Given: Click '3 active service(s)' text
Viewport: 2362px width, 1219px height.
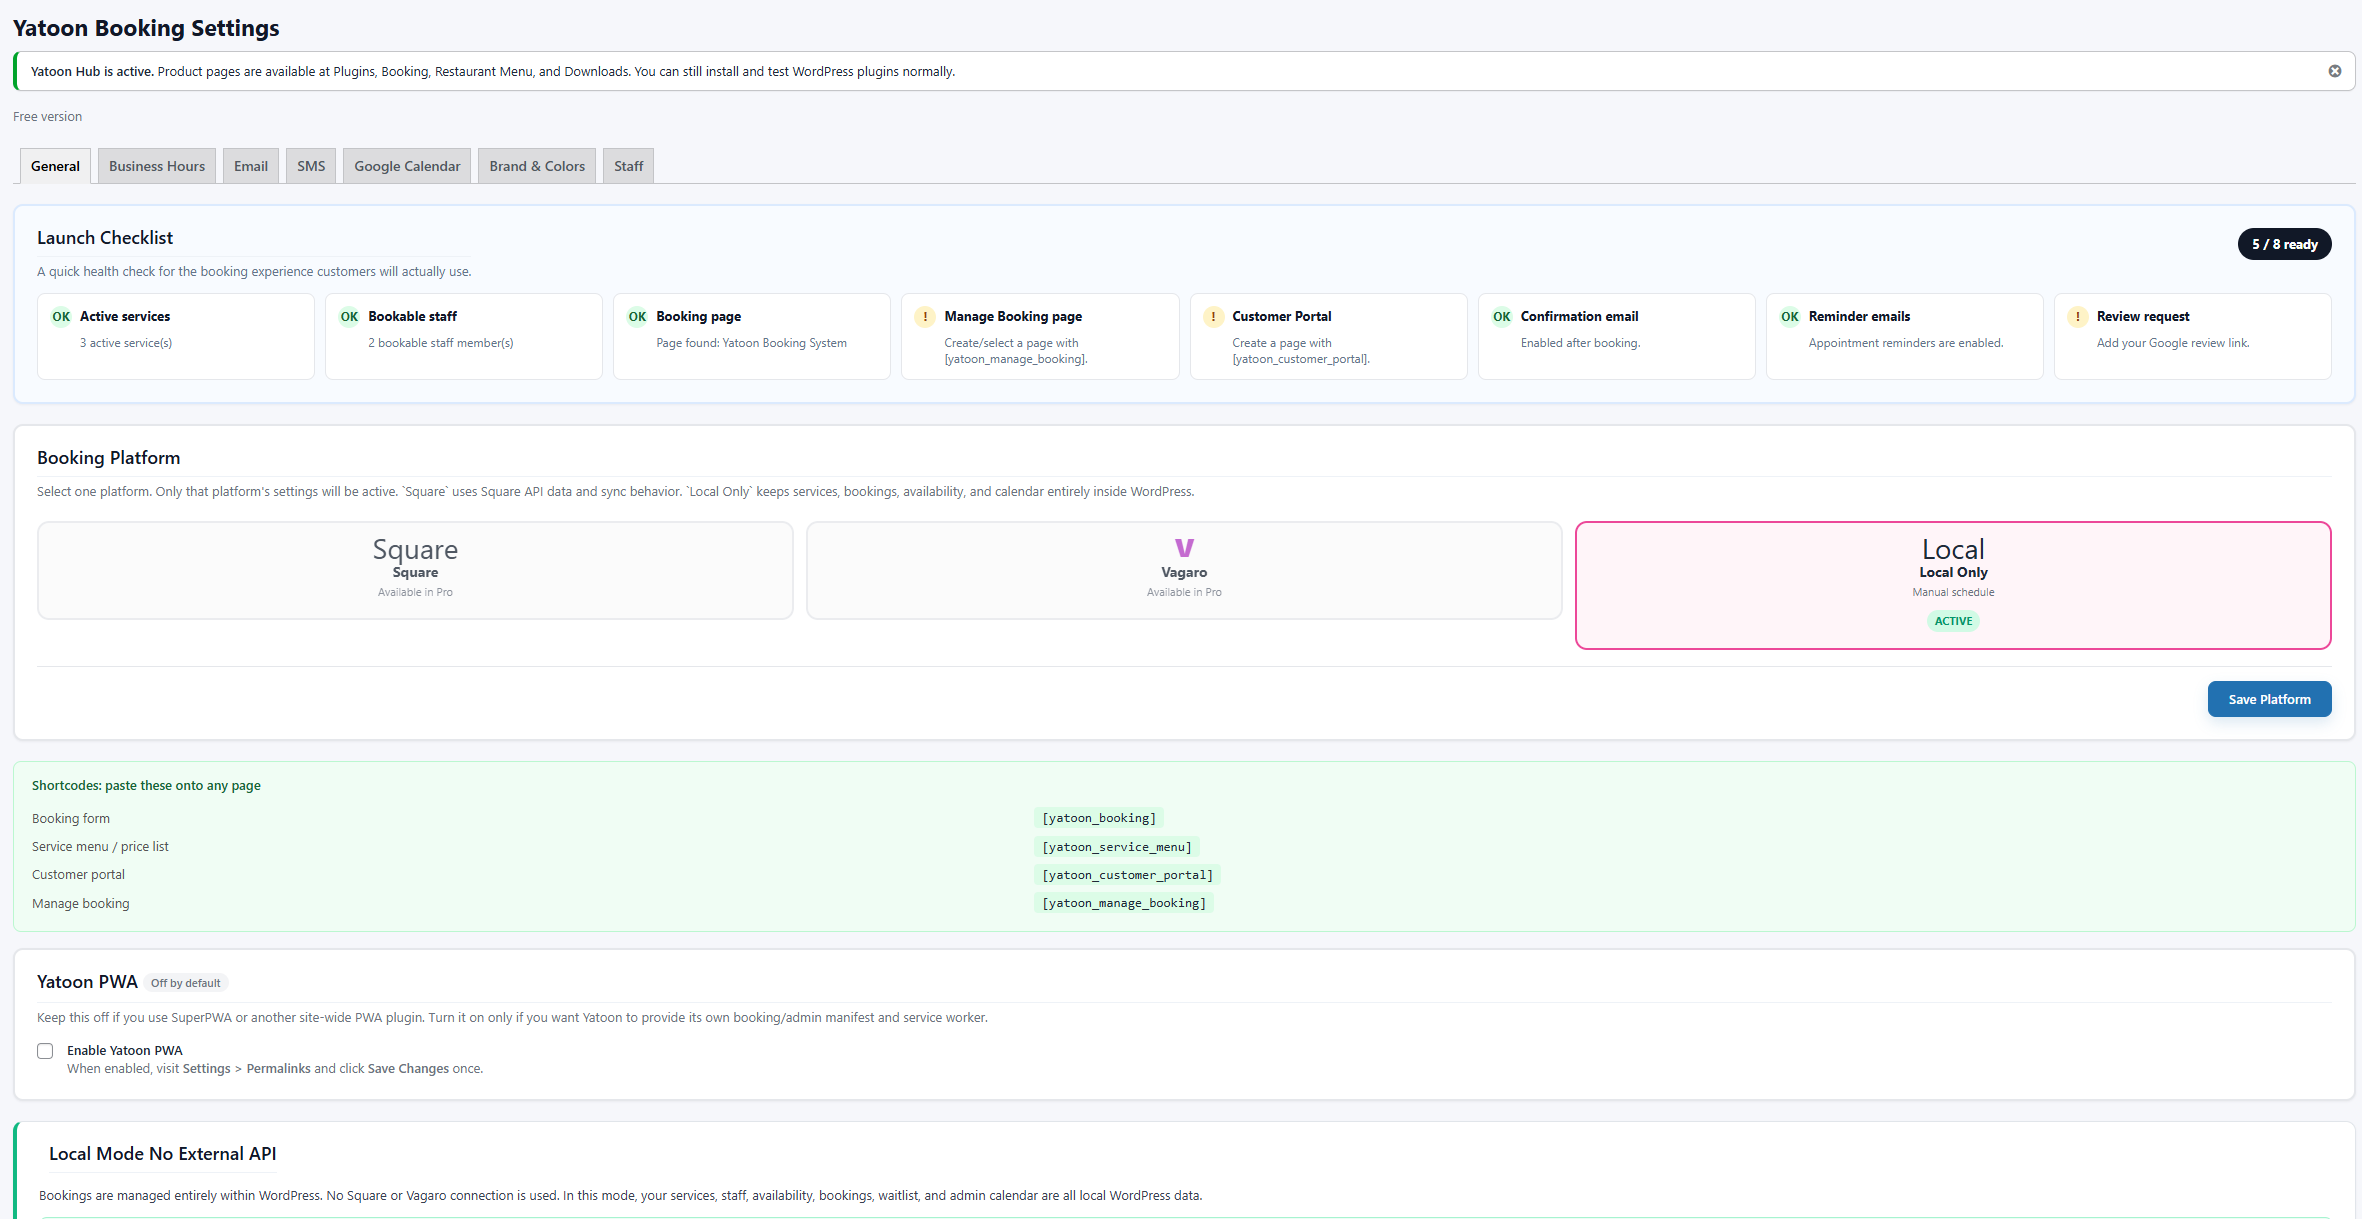Looking at the screenshot, I should point(126,343).
